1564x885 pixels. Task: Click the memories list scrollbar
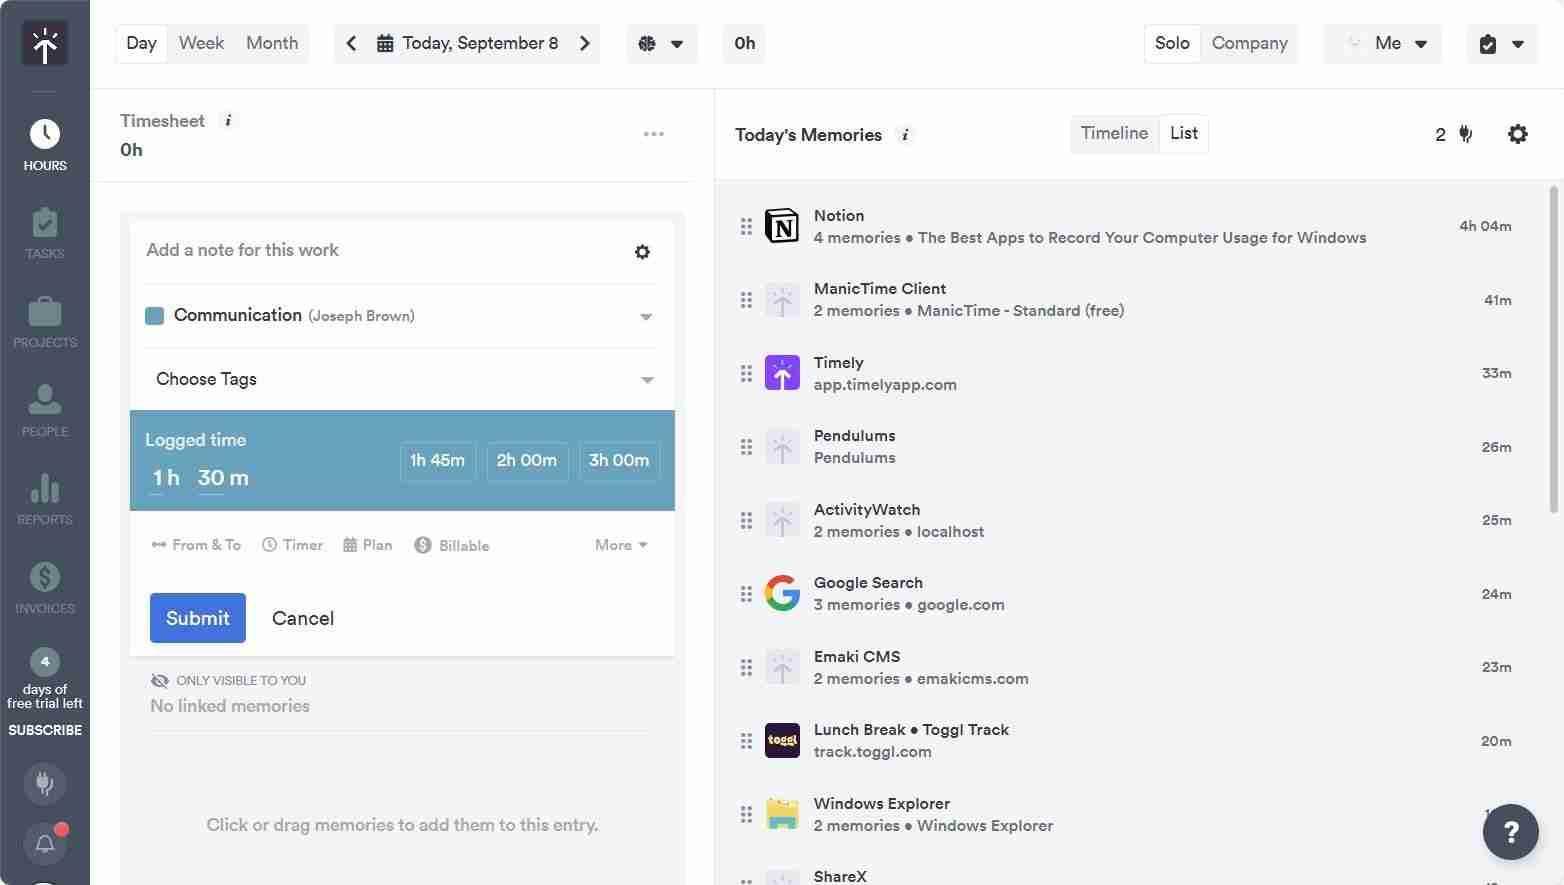[x=1554, y=350]
